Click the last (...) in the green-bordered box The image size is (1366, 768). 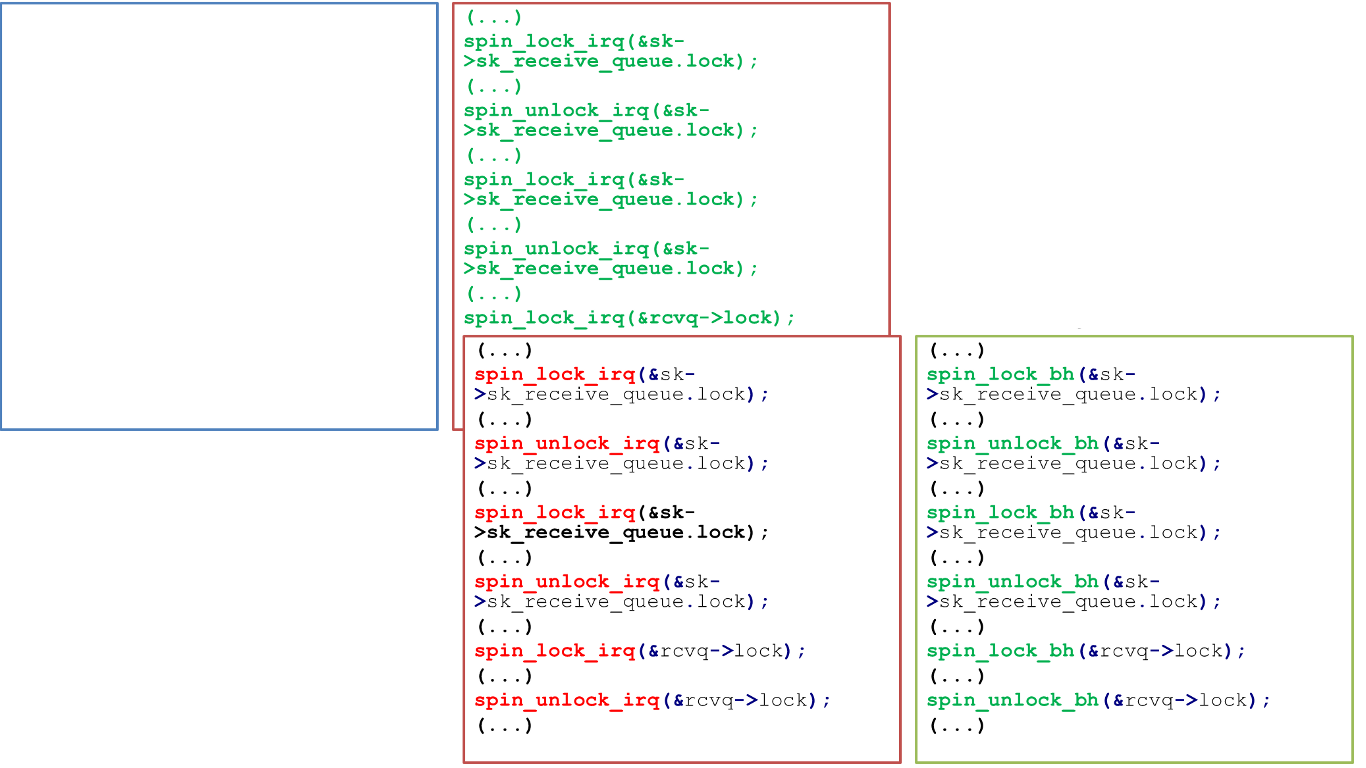(x=957, y=725)
